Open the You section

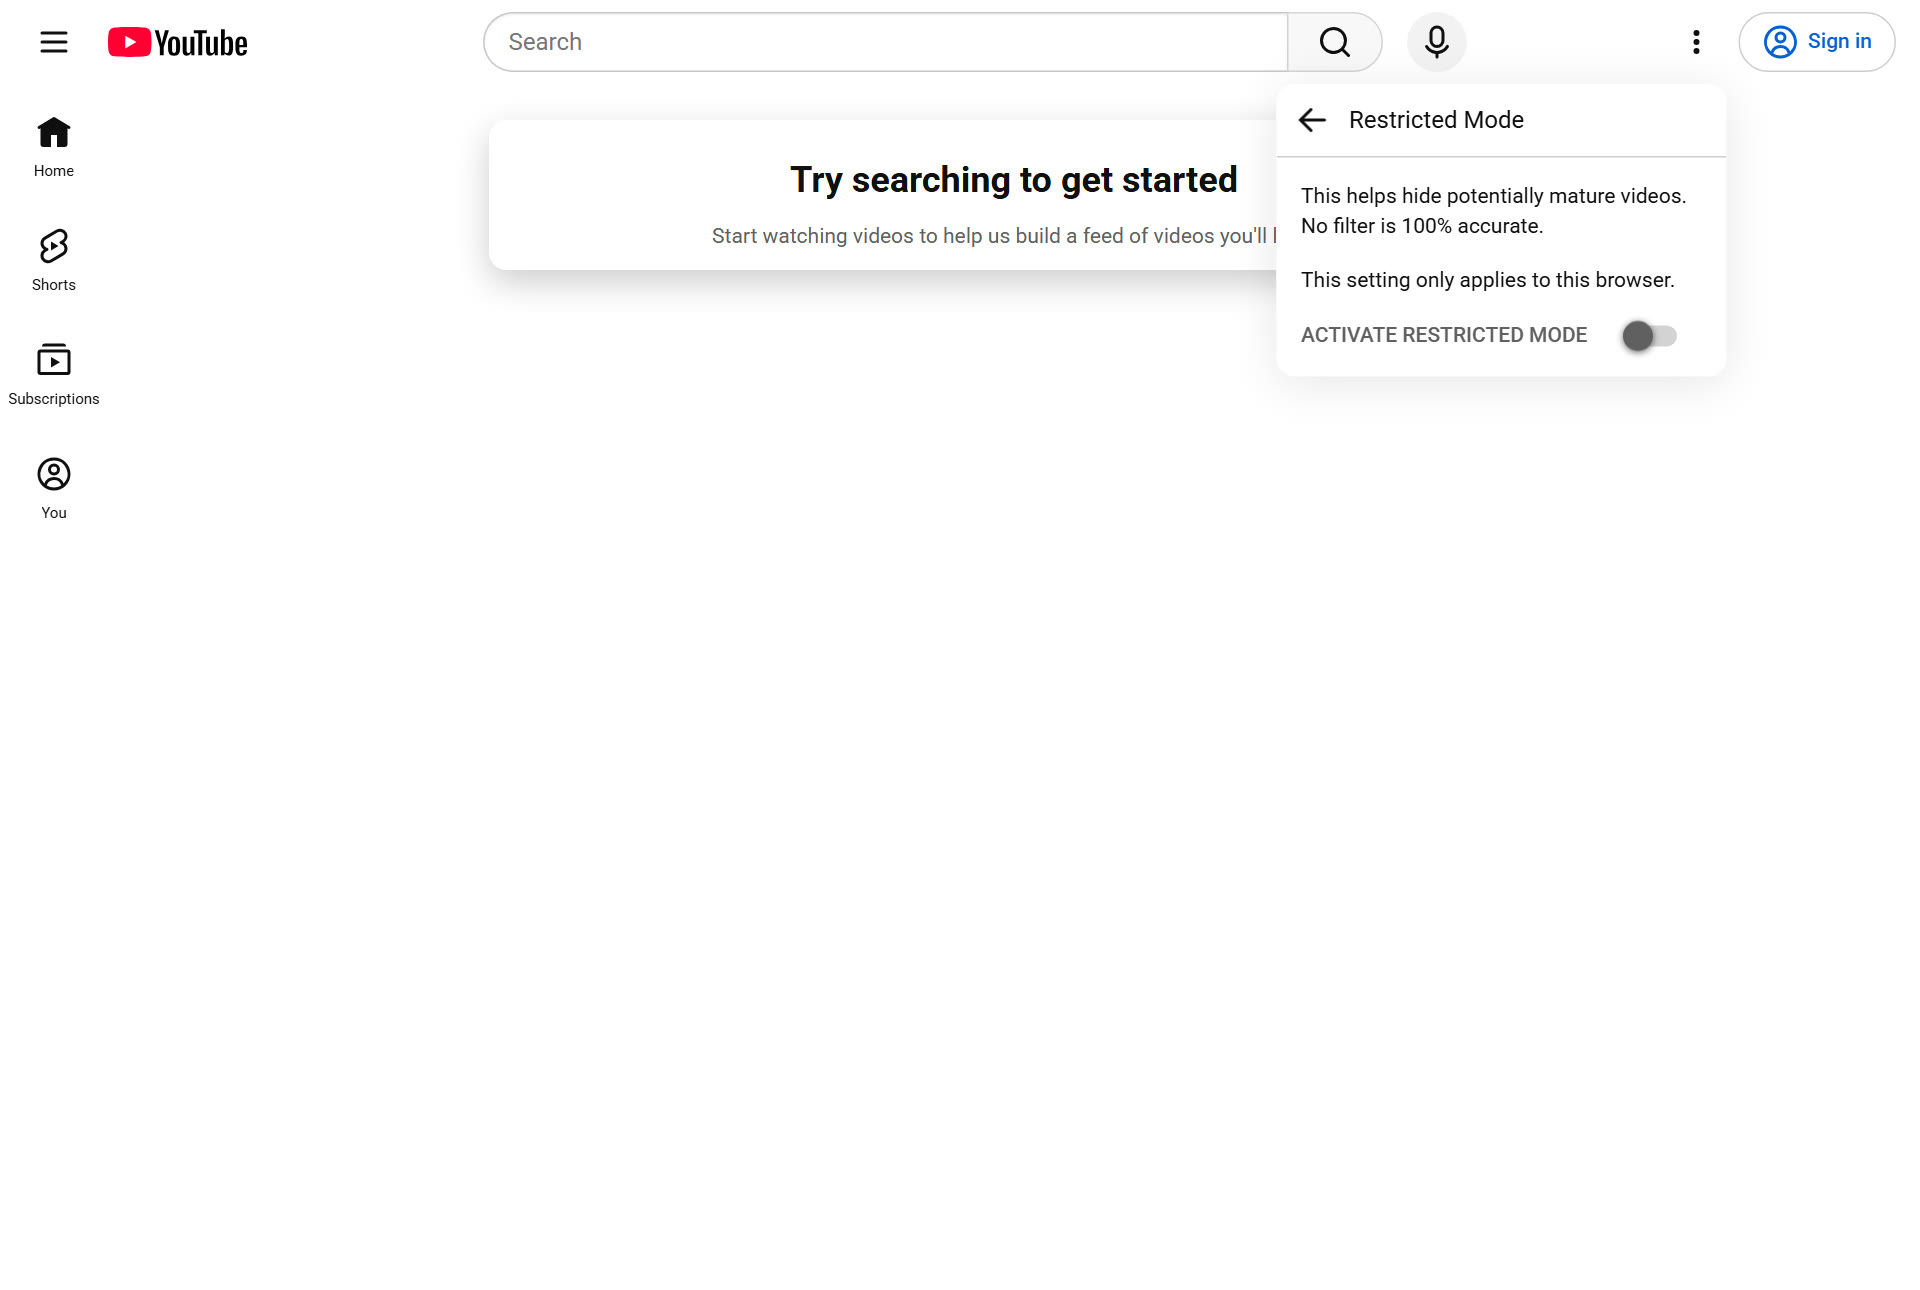tap(54, 489)
